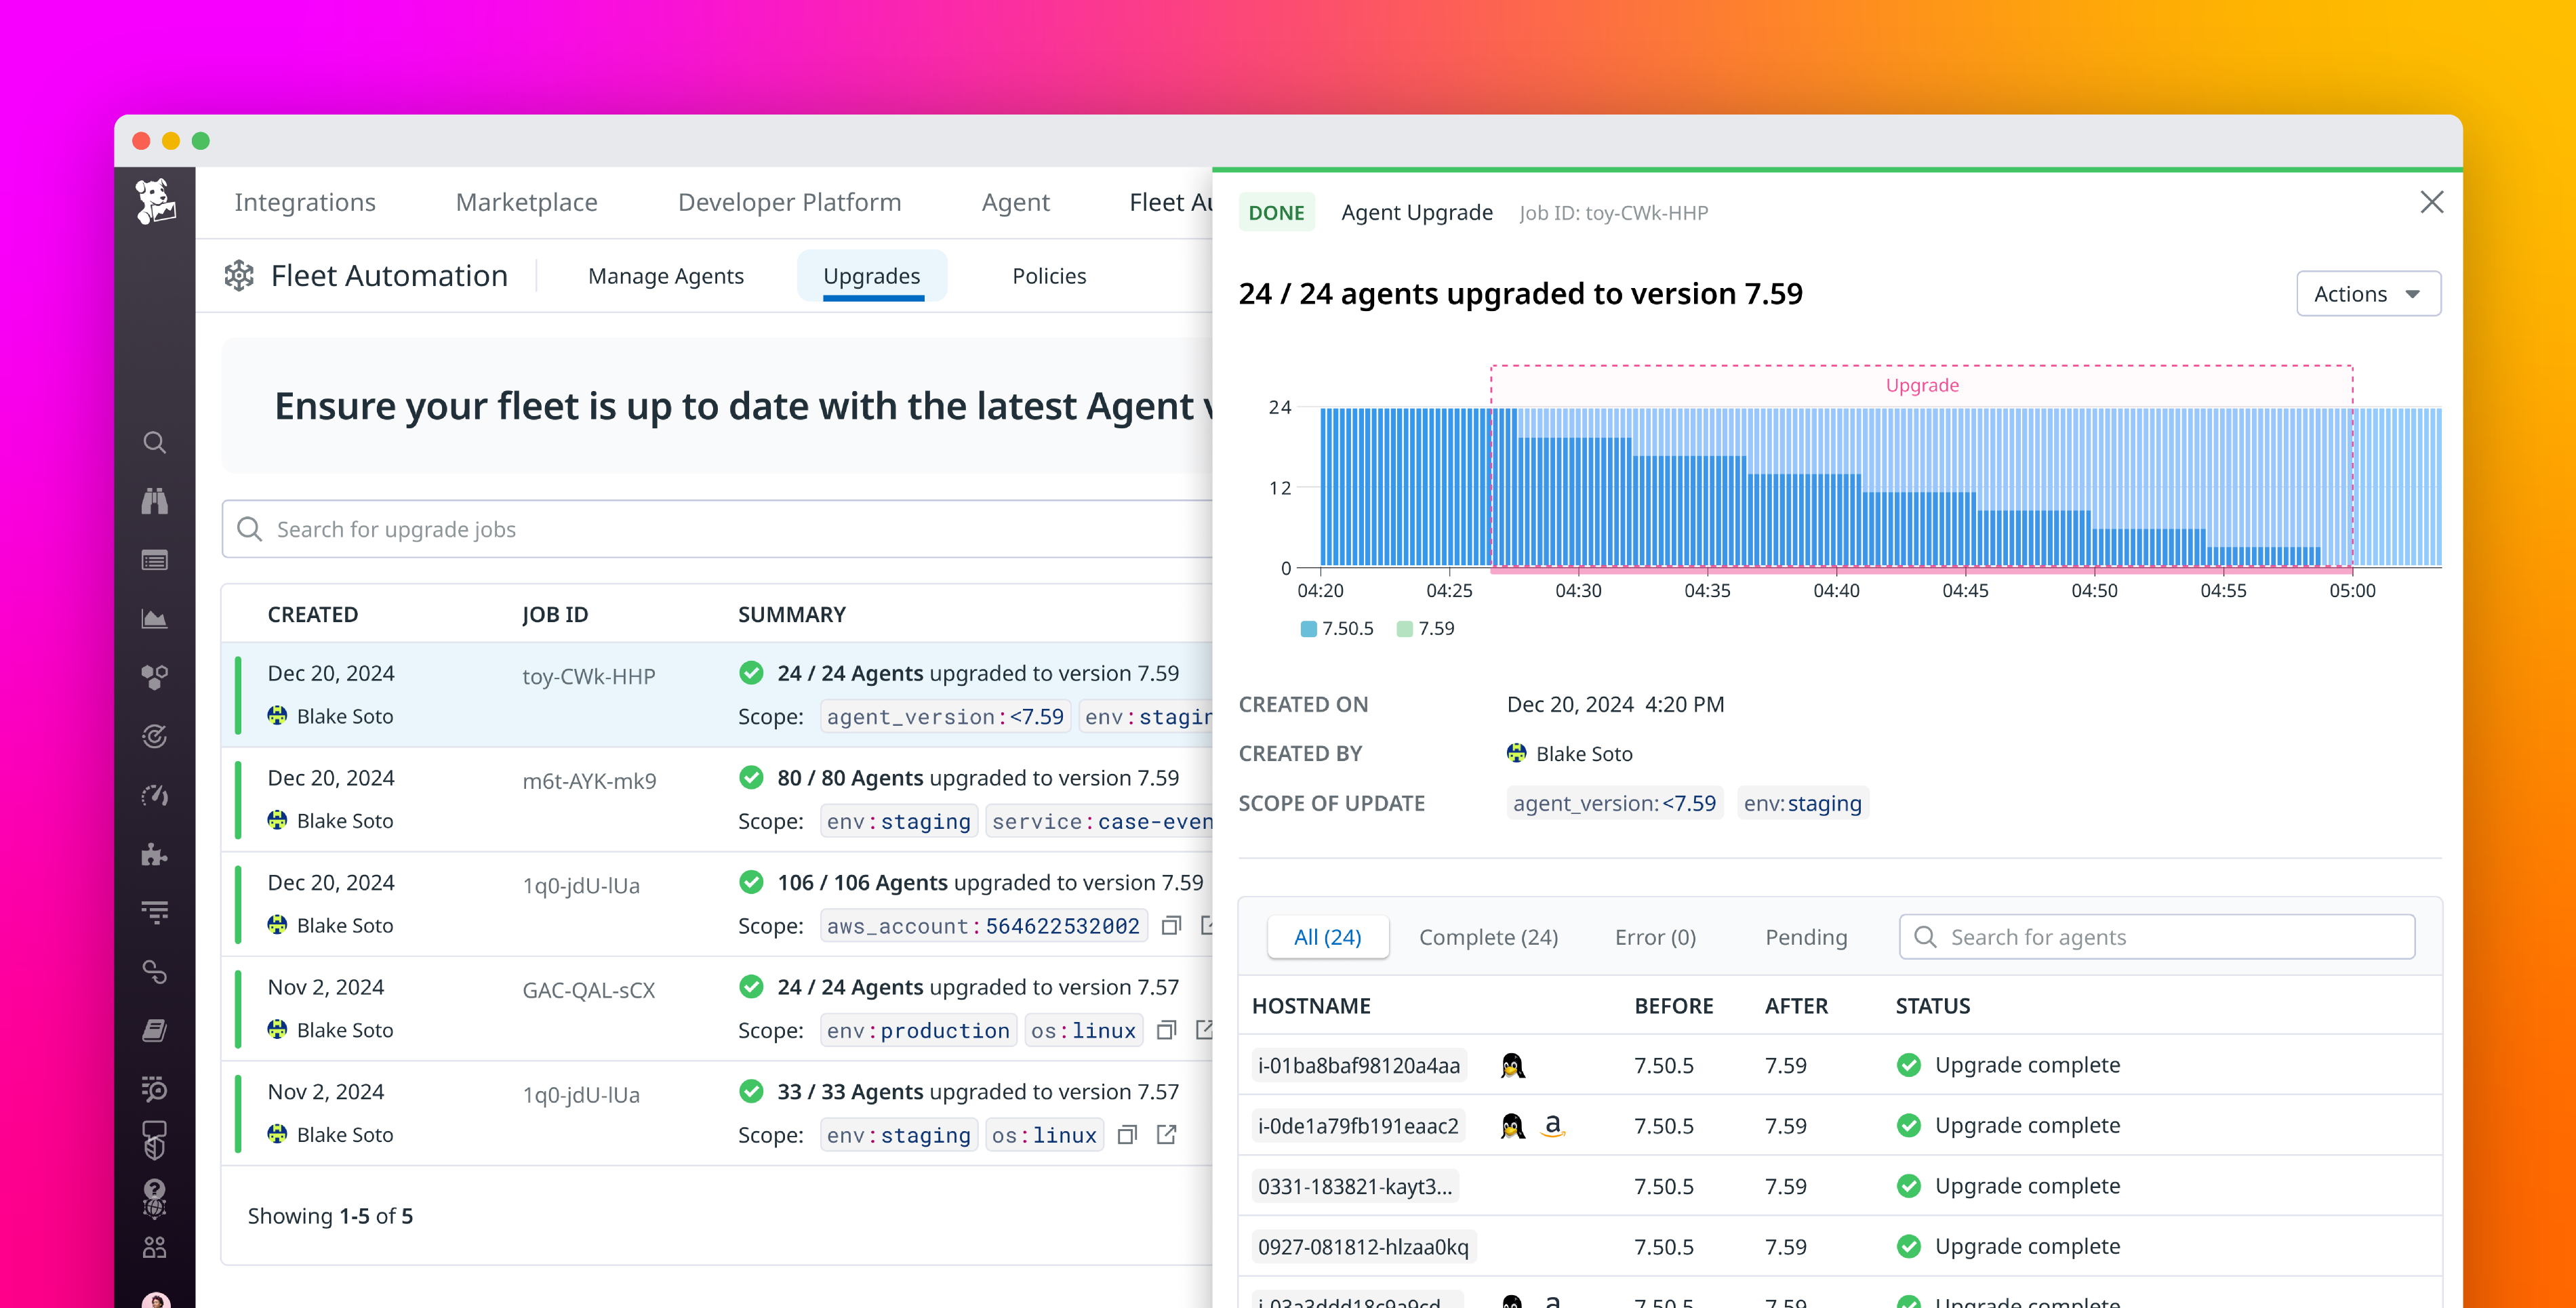The width and height of the screenshot is (2576, 1308).
Task: Open Watchdog using the binoculars sidebar icon
Action: pos(155,502)
